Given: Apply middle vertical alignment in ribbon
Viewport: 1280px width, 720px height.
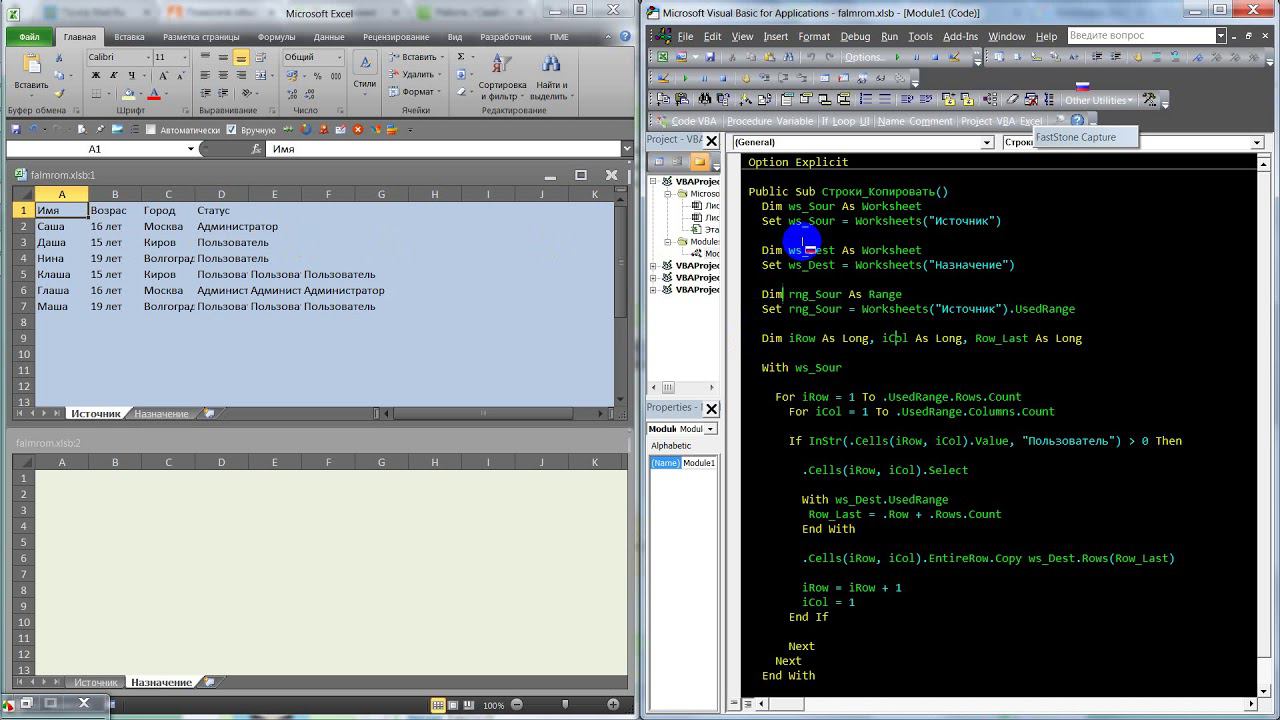Looking at the screenshot, I should 223,58.
